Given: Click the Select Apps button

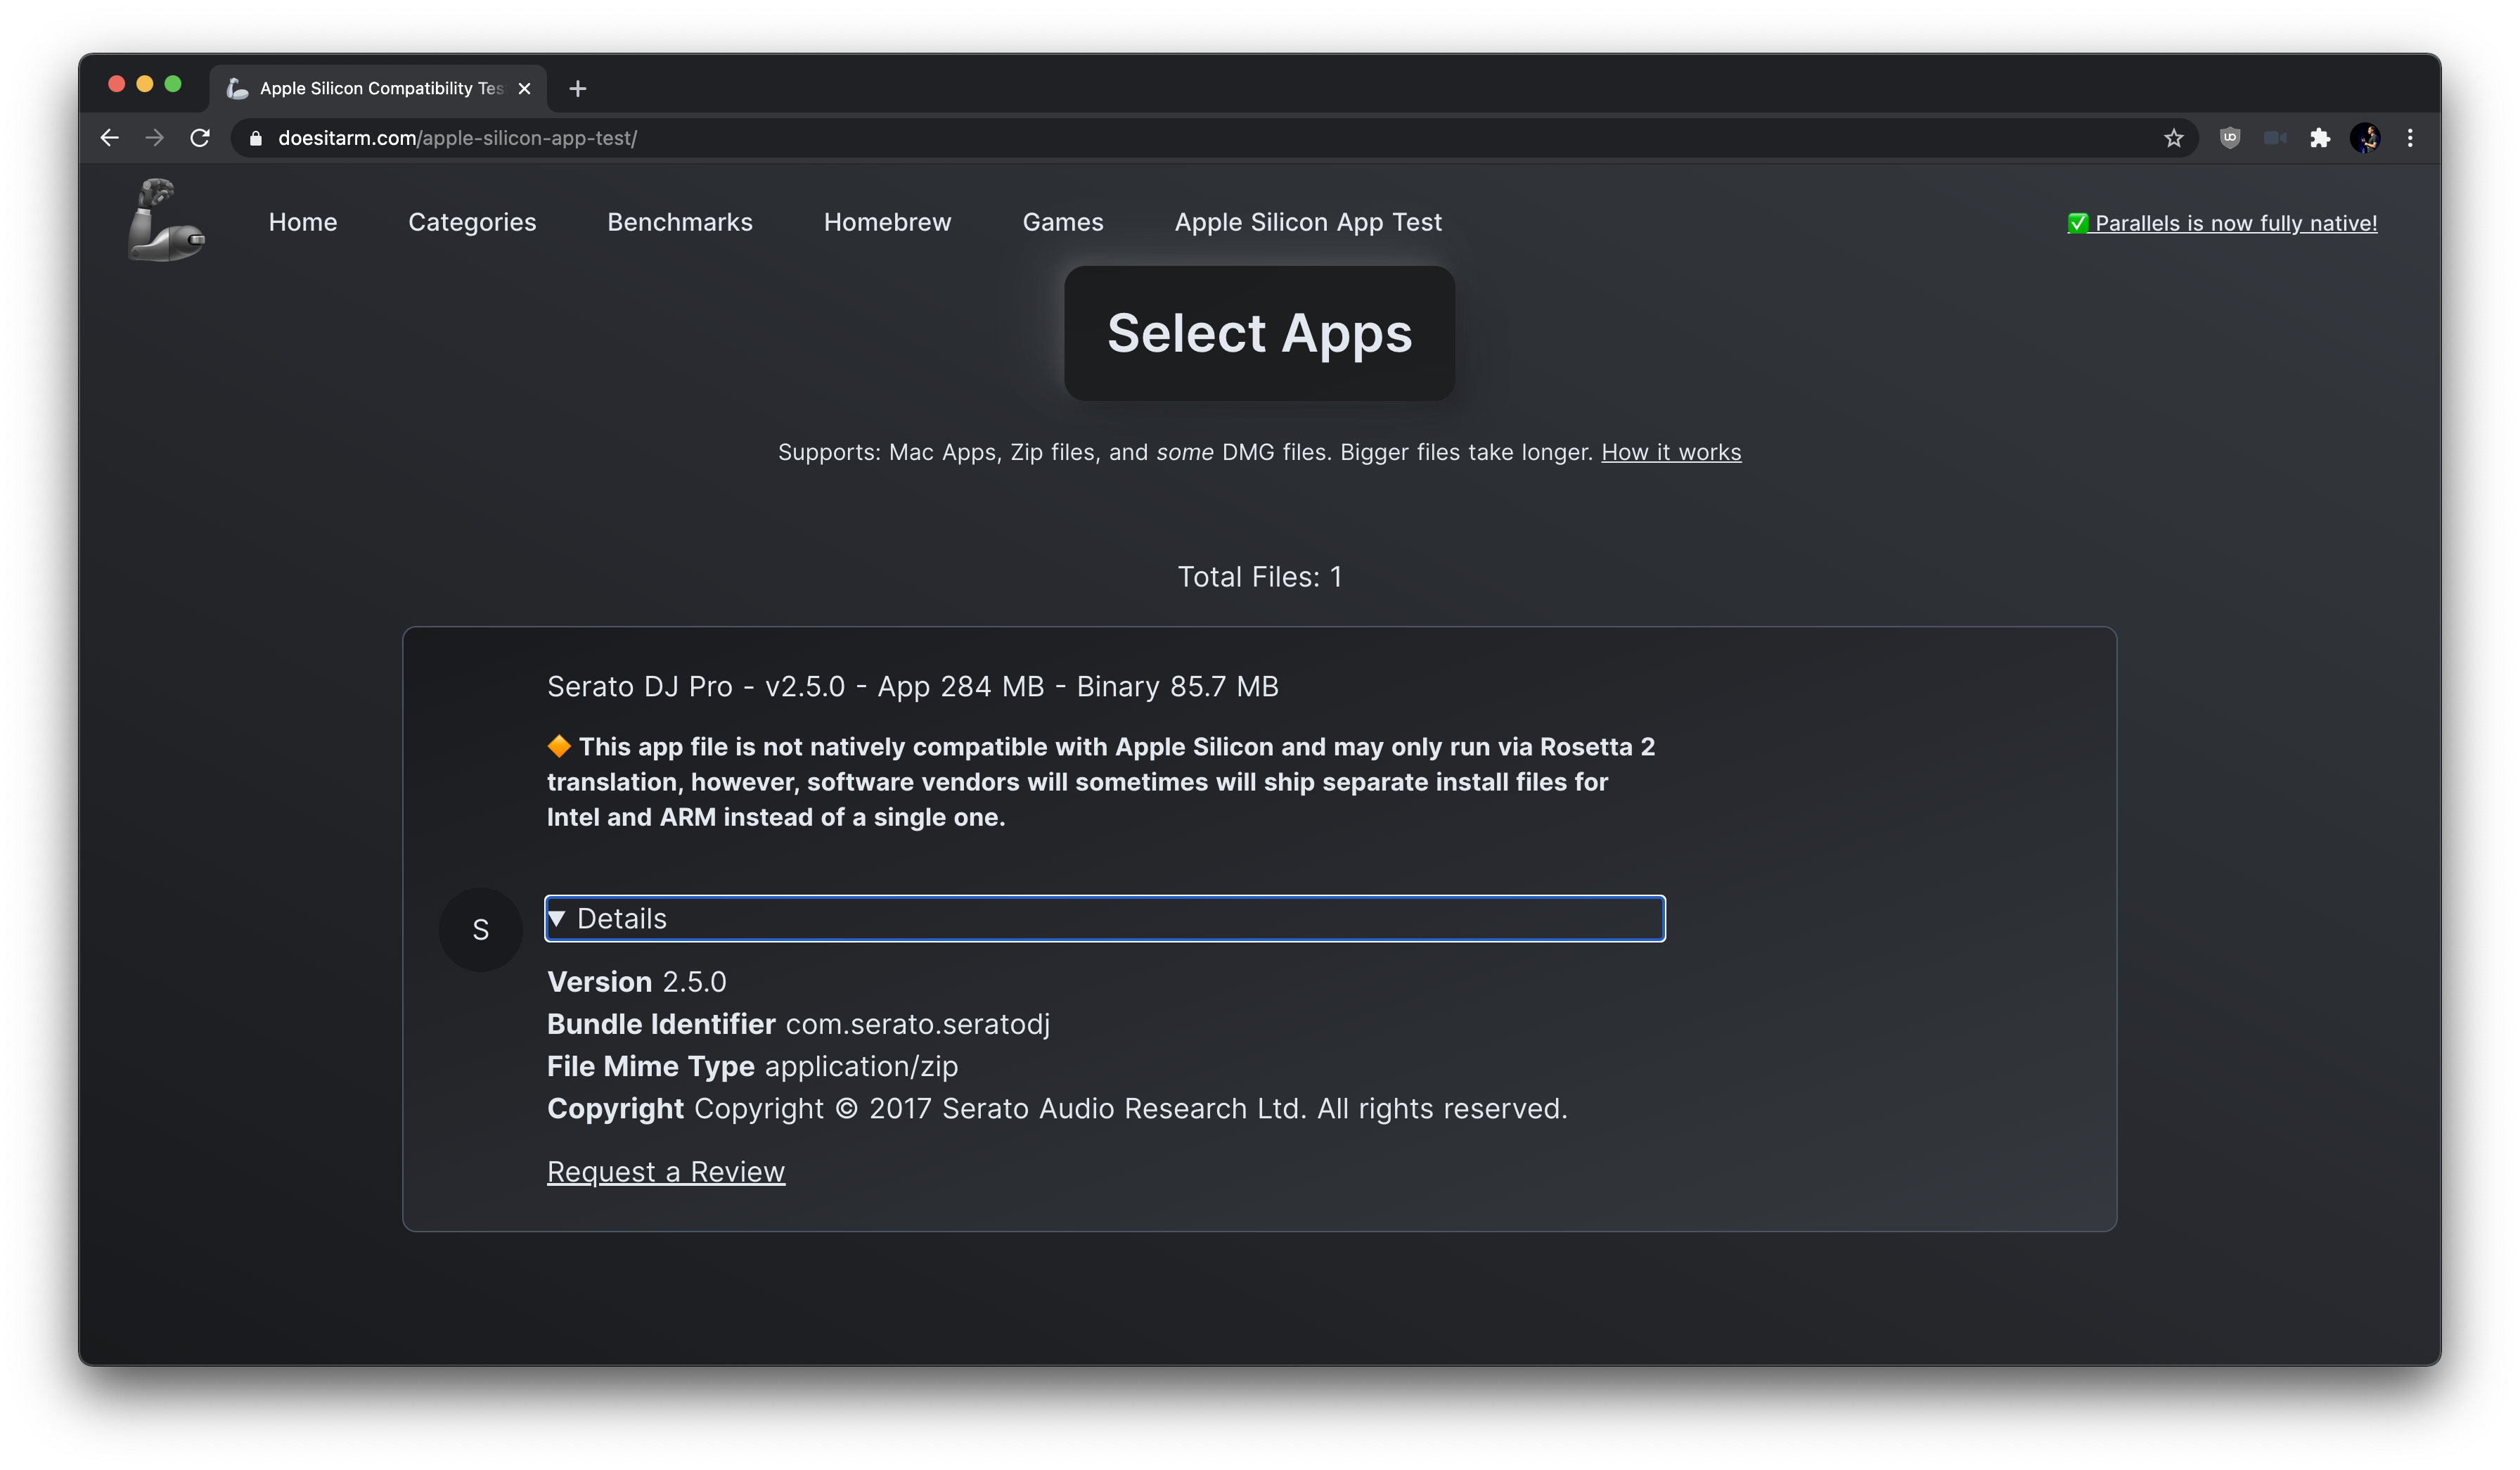Looking at the screenshot, I should point(1260,333).
